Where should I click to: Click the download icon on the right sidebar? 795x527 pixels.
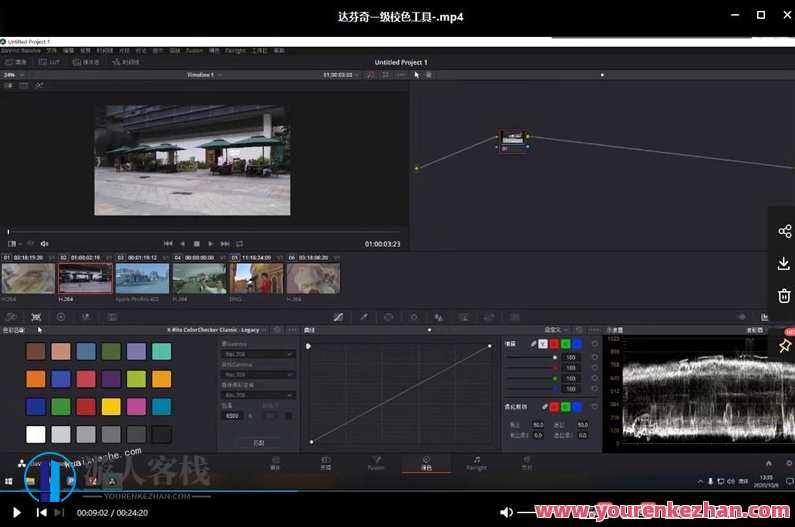[x=784, y=264]
